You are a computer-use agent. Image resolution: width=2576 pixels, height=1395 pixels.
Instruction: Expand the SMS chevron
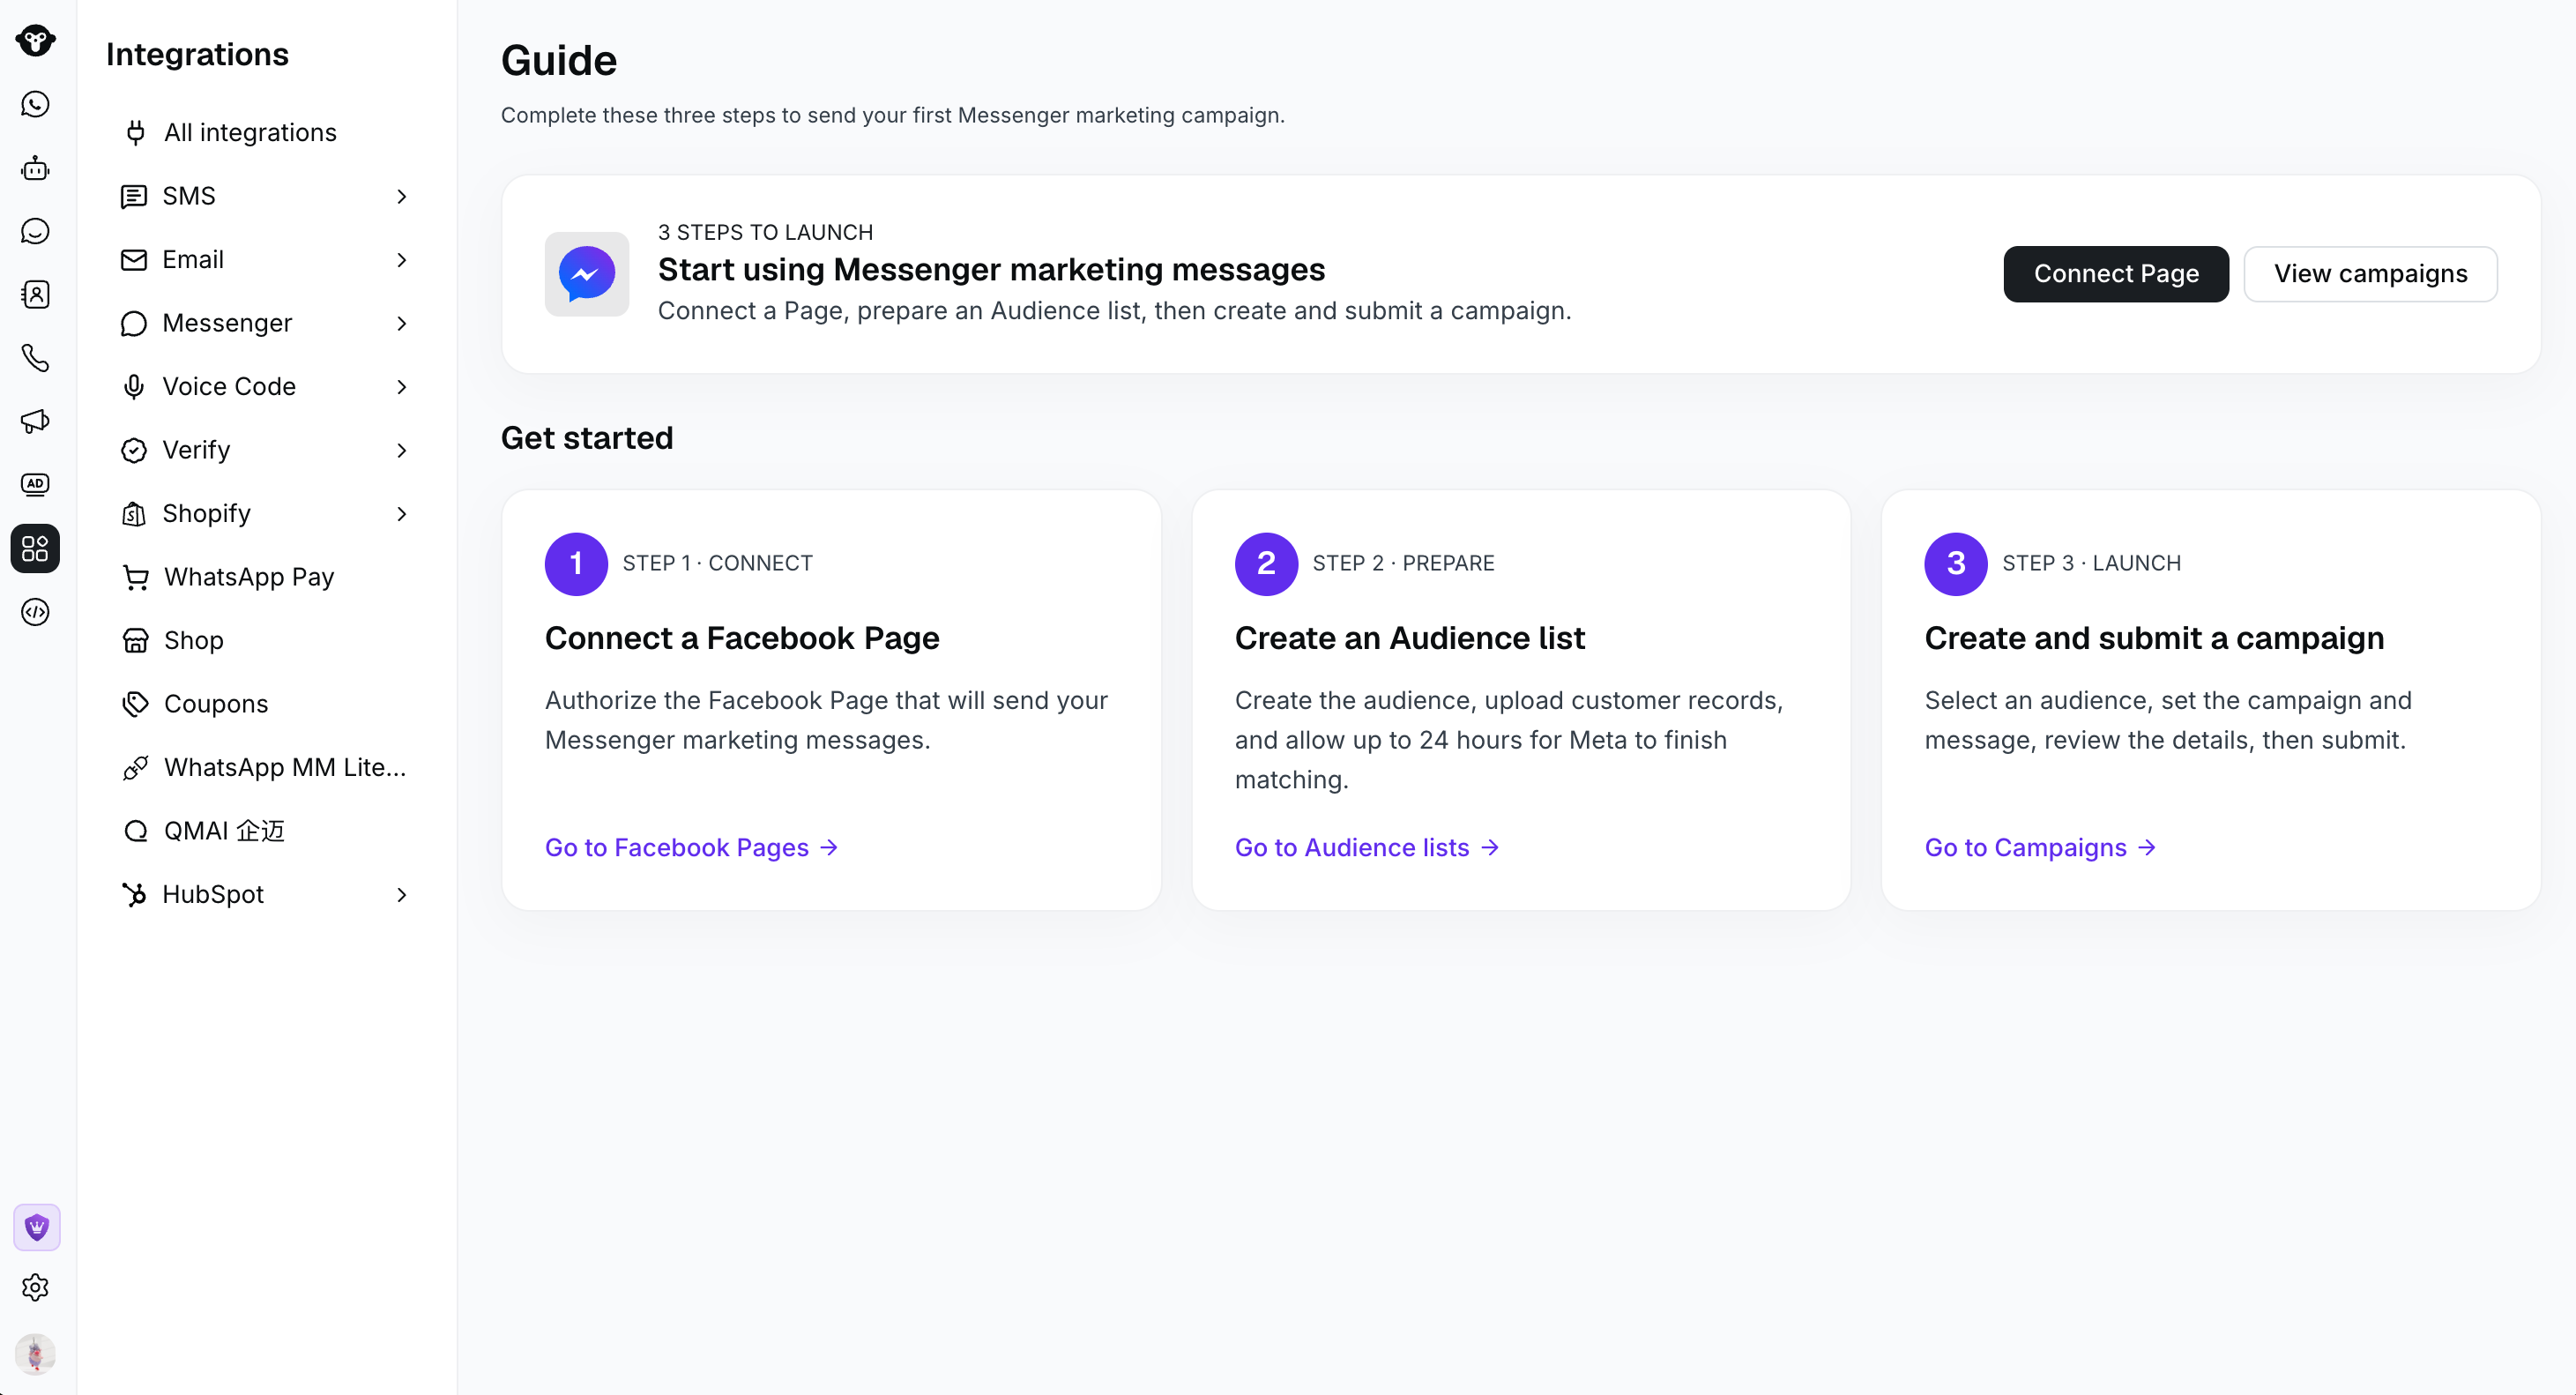(x=402, y=196)
